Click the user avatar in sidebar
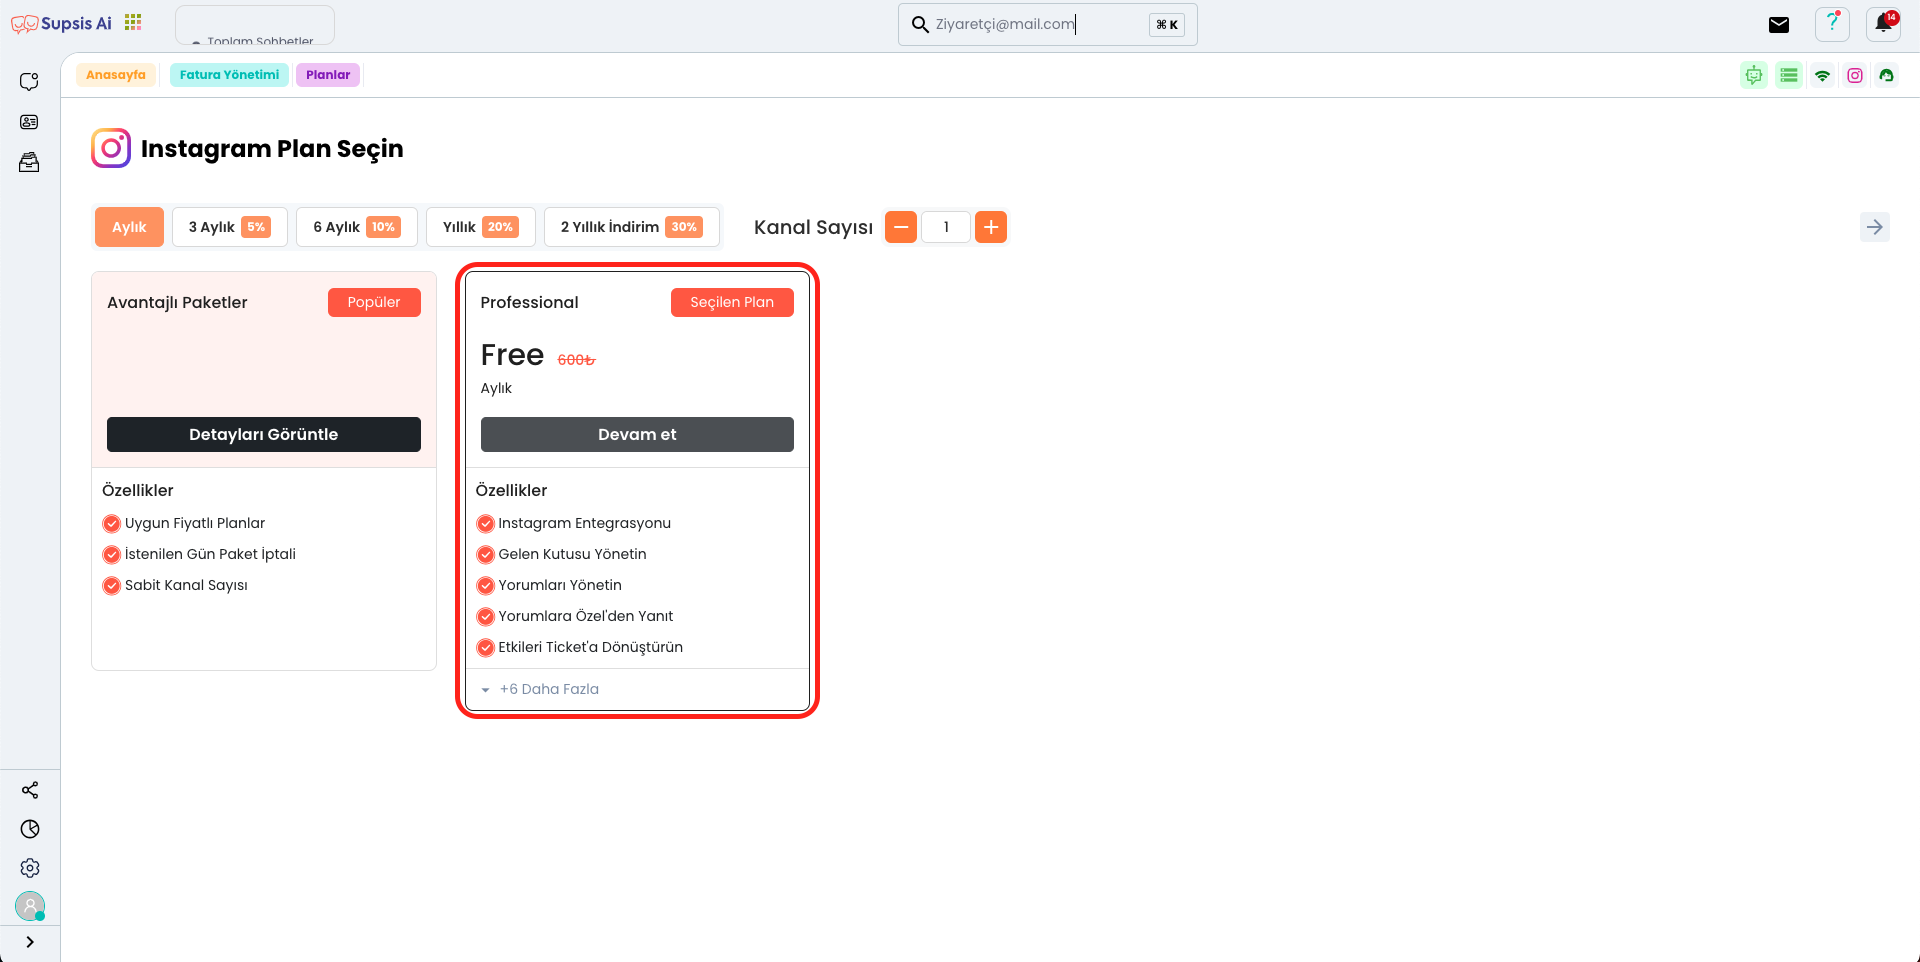 point(30,906)
